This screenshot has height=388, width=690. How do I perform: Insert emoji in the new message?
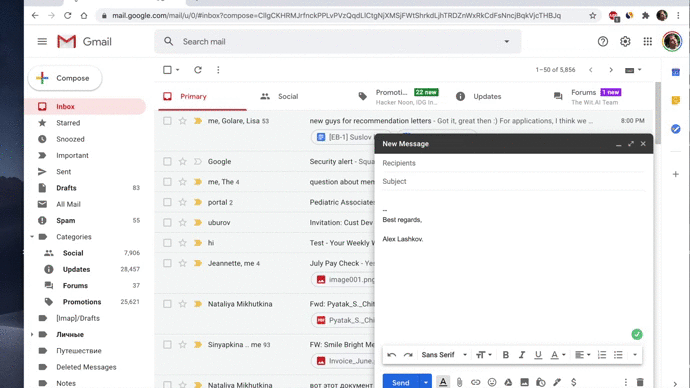[492, 382]
